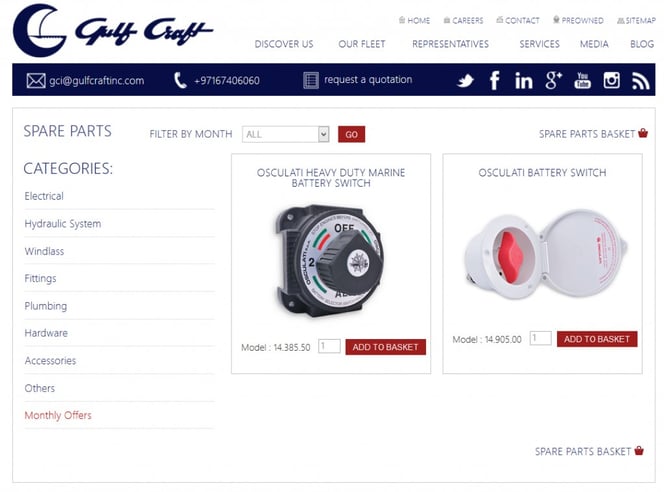Viewport: 664px width, 492px height.
Task: Subscribe via the RSS feed icon
Action: [640, 80]
